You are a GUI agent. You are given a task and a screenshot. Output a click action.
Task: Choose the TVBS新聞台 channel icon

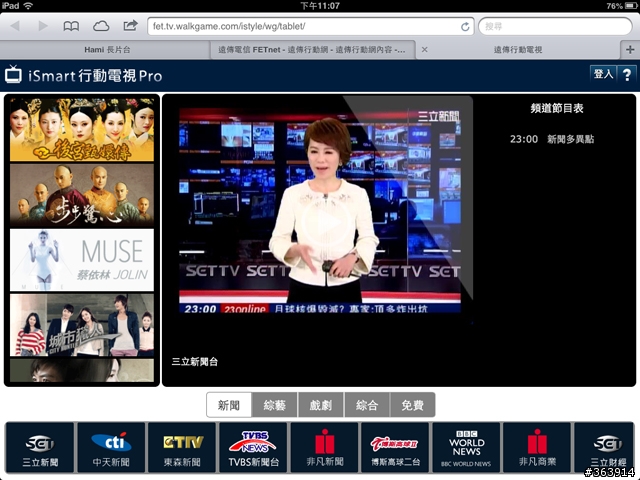click(253, 448)
